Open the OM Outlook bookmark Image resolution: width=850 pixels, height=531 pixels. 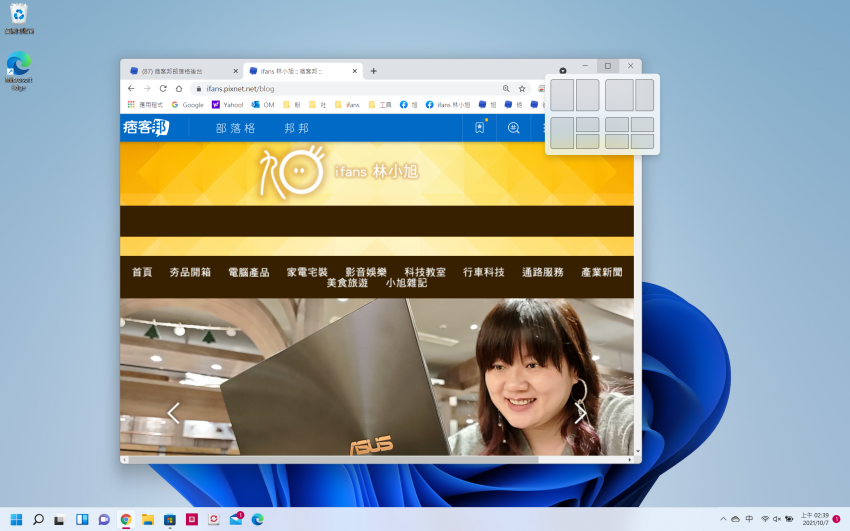click(x=263, y=105)
